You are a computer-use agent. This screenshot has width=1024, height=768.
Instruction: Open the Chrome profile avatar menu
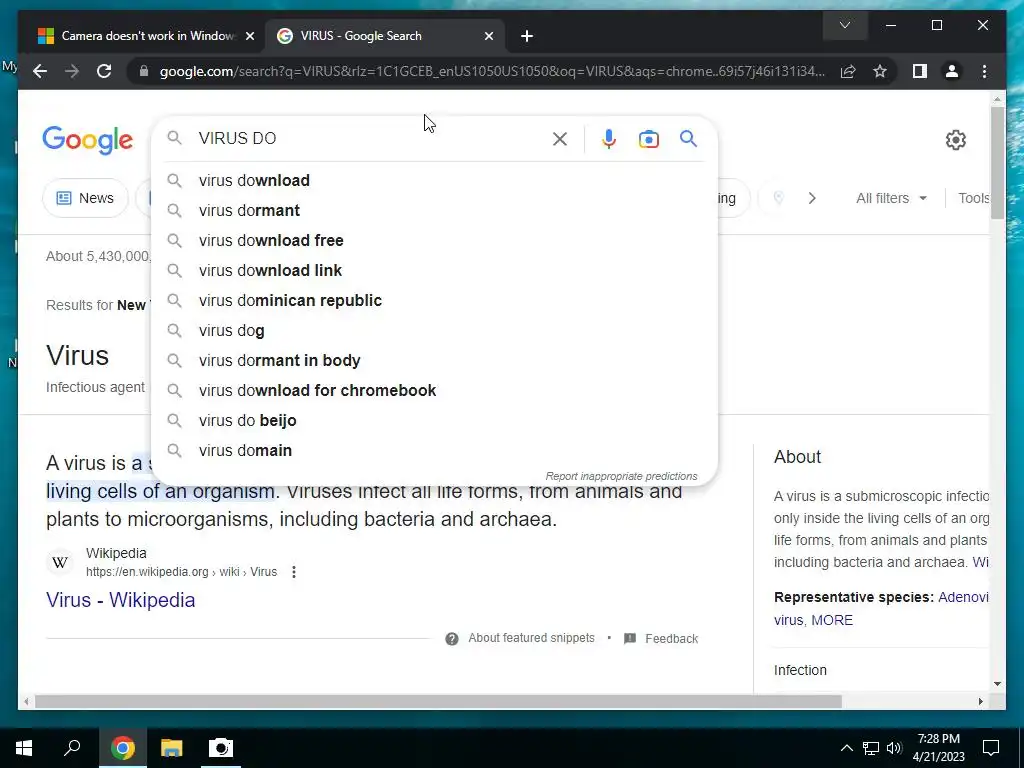coord(952,71)
